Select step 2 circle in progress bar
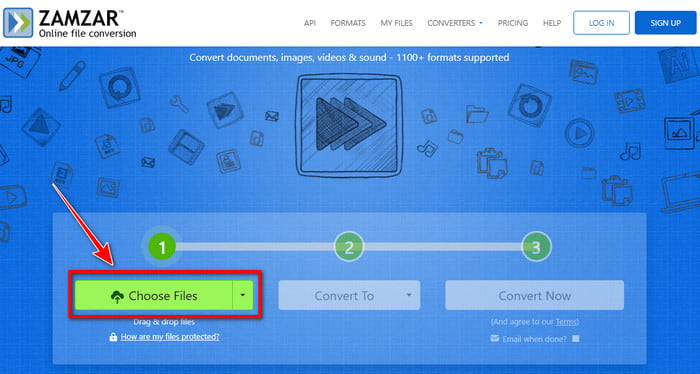Screen dimensions: 700x374 [349, 247]
